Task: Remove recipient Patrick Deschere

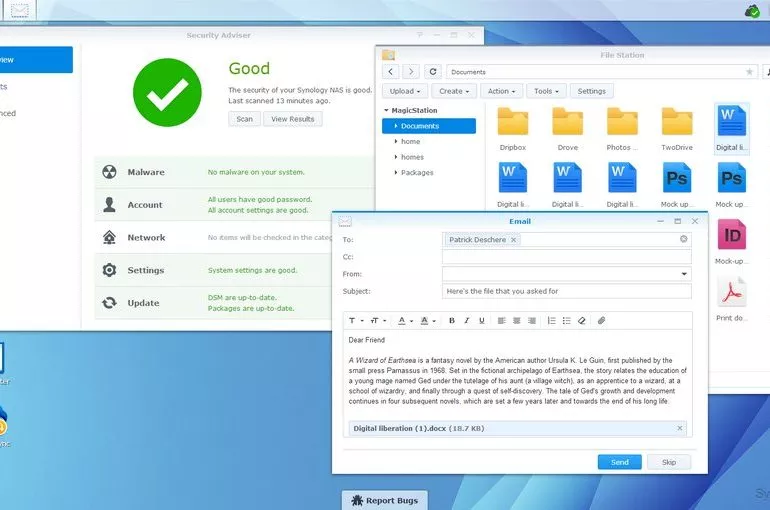Action: (x=514, y=240)
